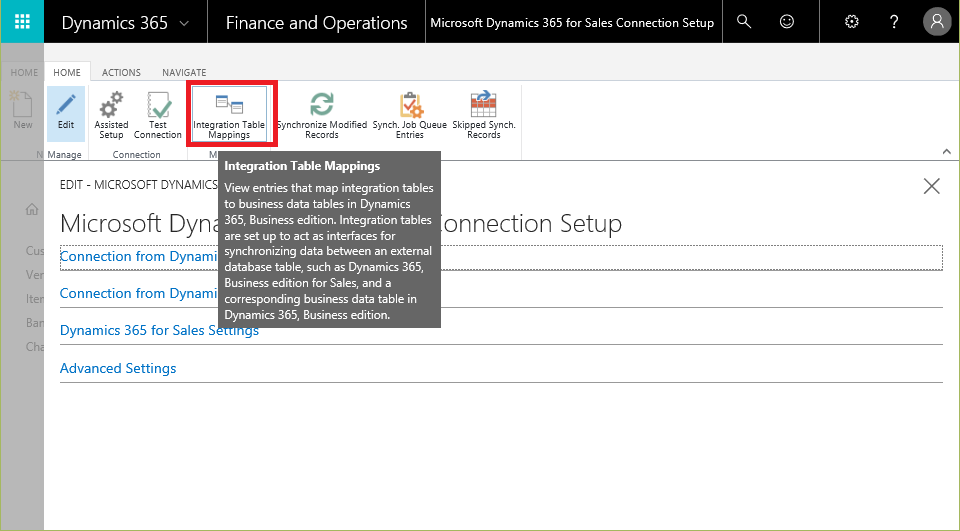Close the edit page with X
Screen dimensions: 960x531
pyautogui.click(x=931, y=186)
